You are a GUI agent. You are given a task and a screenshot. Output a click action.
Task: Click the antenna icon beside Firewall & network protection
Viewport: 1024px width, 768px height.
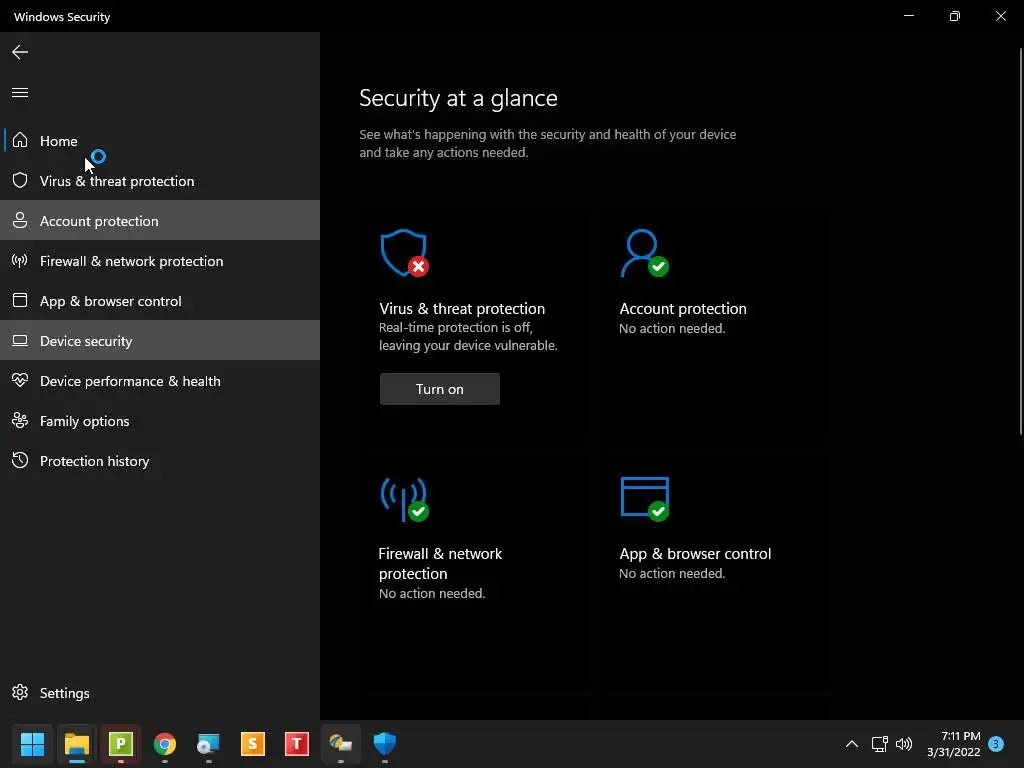coord(20,261)
